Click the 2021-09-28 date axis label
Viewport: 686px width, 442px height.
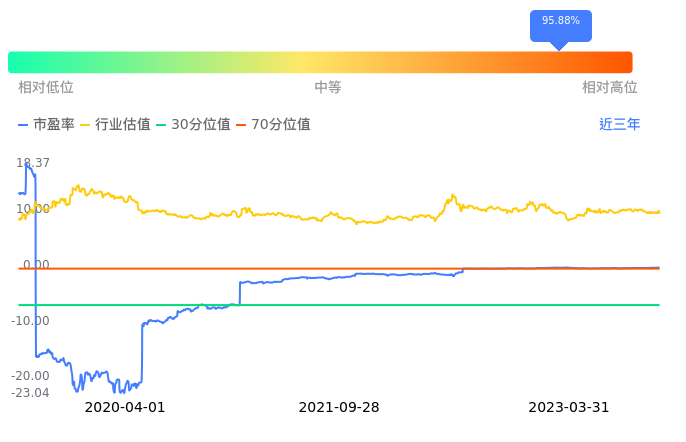(x=339, y=407)
